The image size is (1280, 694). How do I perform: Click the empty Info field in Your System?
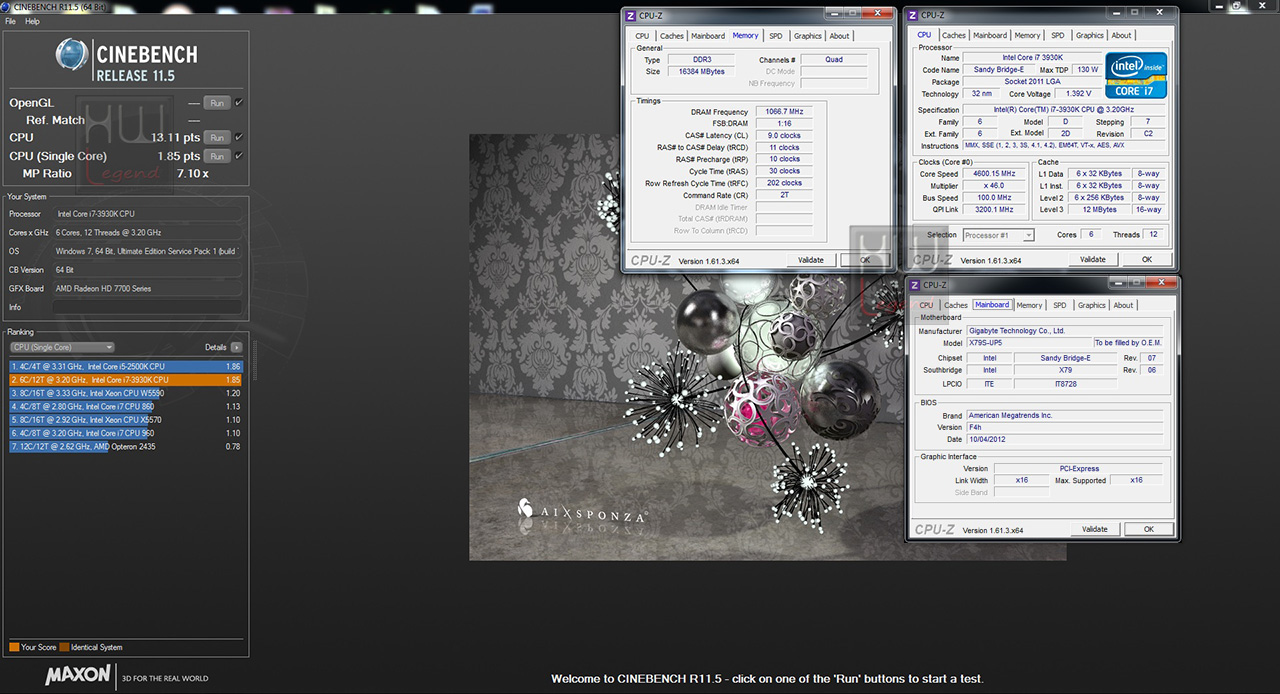148,307
